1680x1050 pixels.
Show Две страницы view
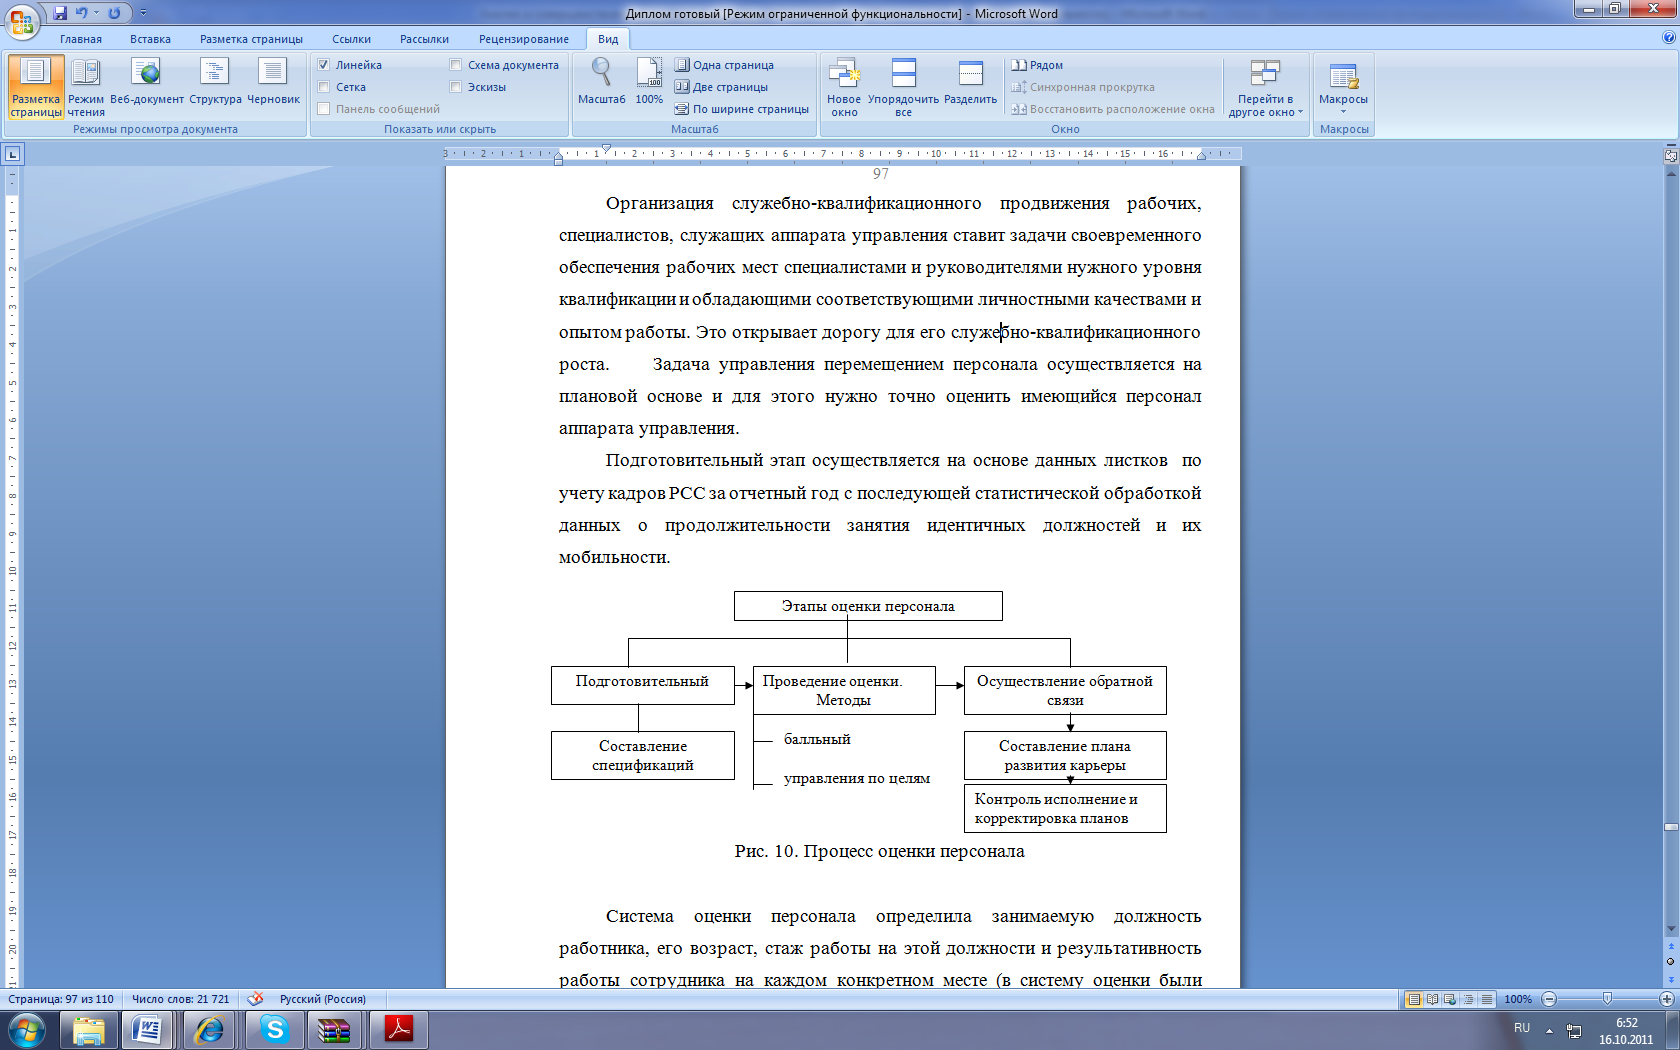pyautogui.click(x=722, y=87)
